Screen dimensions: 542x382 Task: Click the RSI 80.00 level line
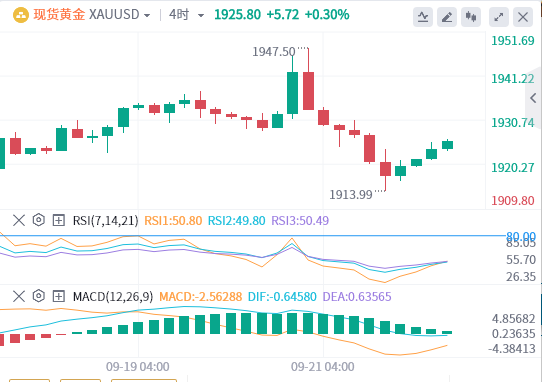pyautogui.click(x=253, y=236)
